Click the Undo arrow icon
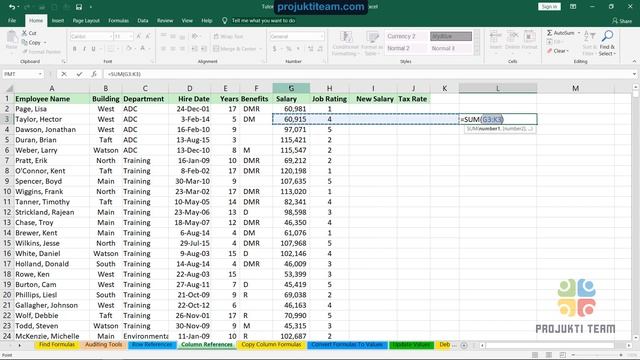This screenshot has height=360, width=640. click(11, 7)
